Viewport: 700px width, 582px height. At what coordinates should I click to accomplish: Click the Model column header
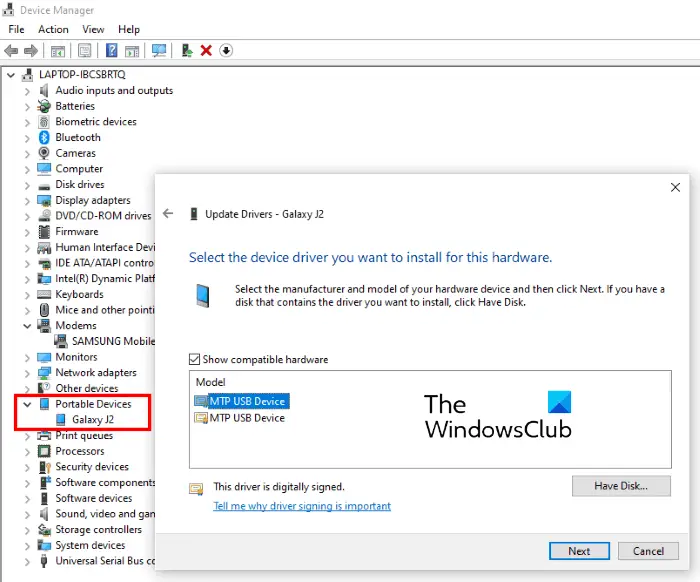pyautogui.click(x=210, y=382)
